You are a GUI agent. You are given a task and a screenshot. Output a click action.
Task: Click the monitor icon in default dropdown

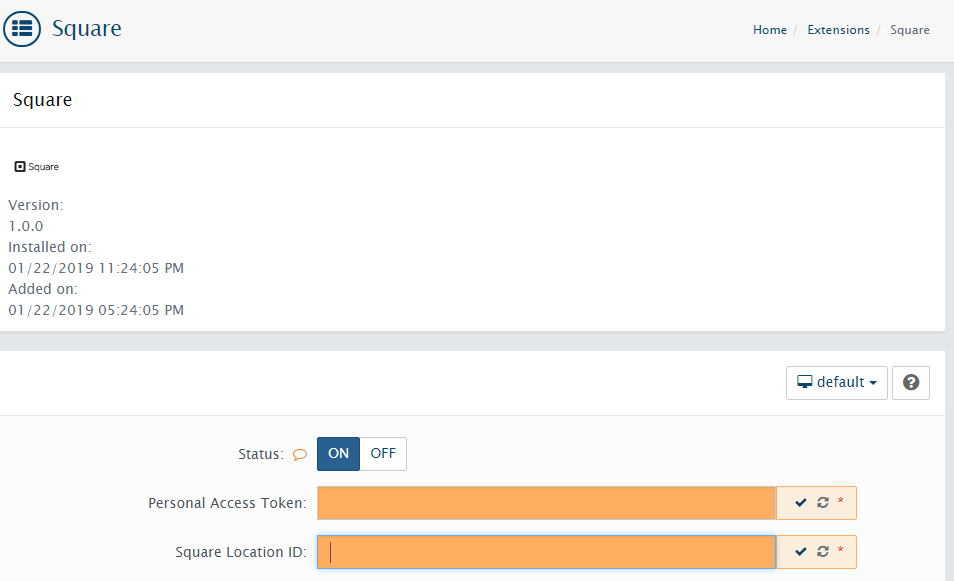pos(804,382)
